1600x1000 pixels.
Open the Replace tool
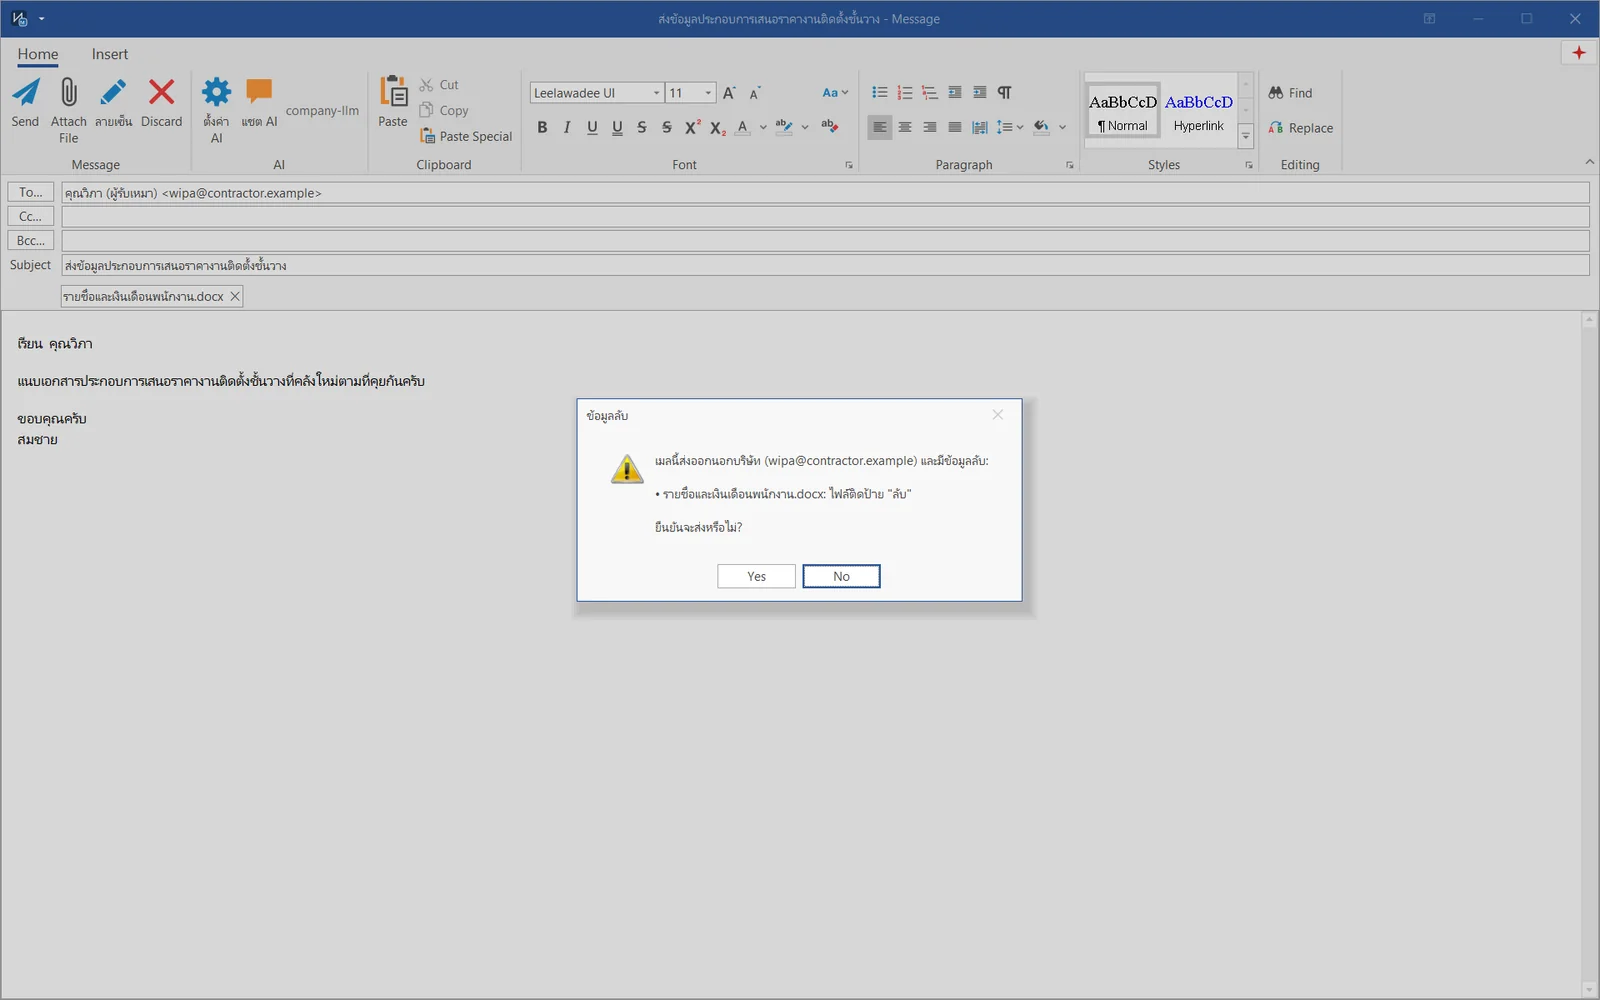[1300, 128]
